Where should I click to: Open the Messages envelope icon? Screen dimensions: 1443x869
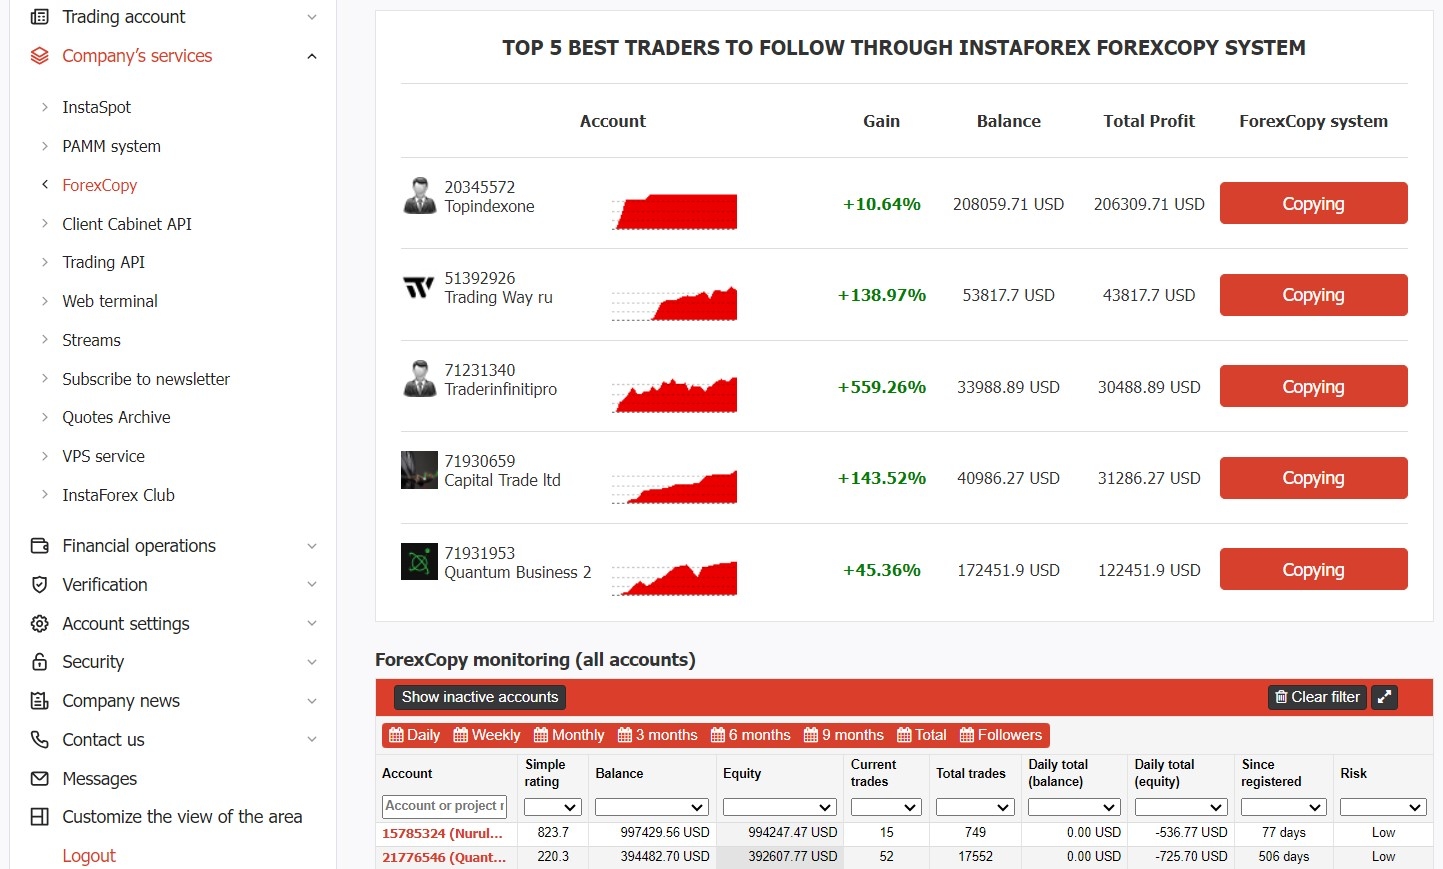click(38, 778)
